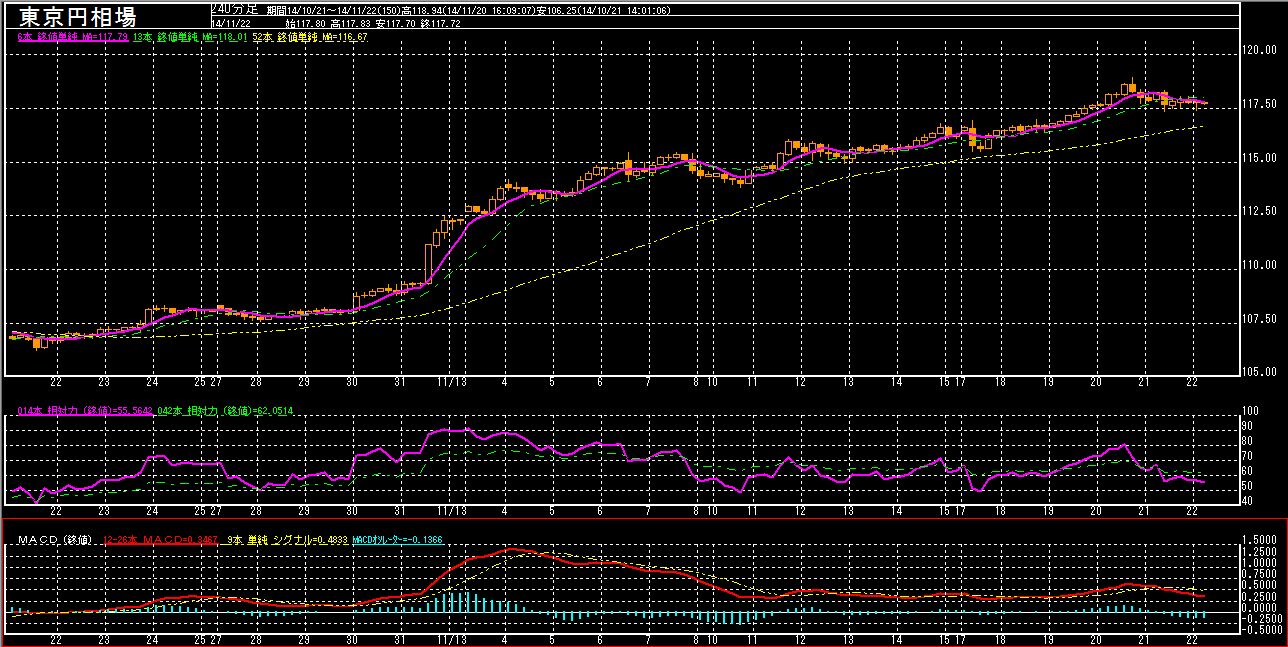The width and height of the screenshot is (1288, 647).
Task: Click the 1.5000 MACD axis label
Action: click(x=1257, y=540)
